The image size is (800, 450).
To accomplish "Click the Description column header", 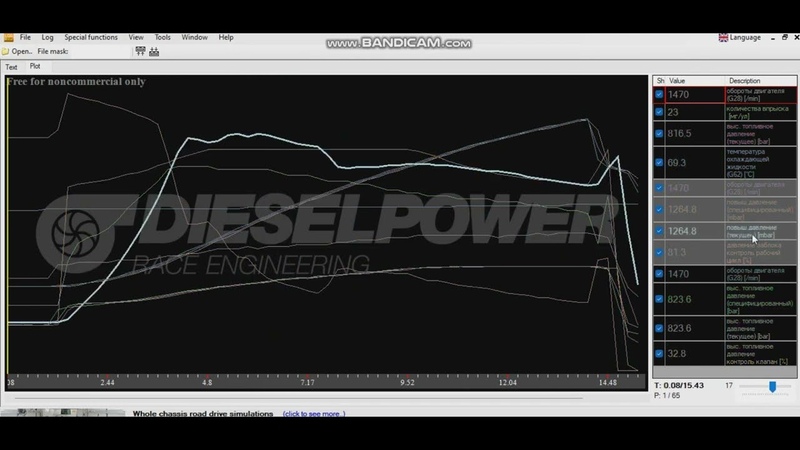I will click(x=761, y=81).
